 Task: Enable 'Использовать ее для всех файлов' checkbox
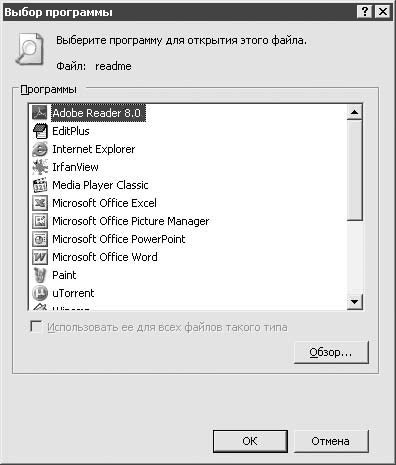(x=36, y=327)
